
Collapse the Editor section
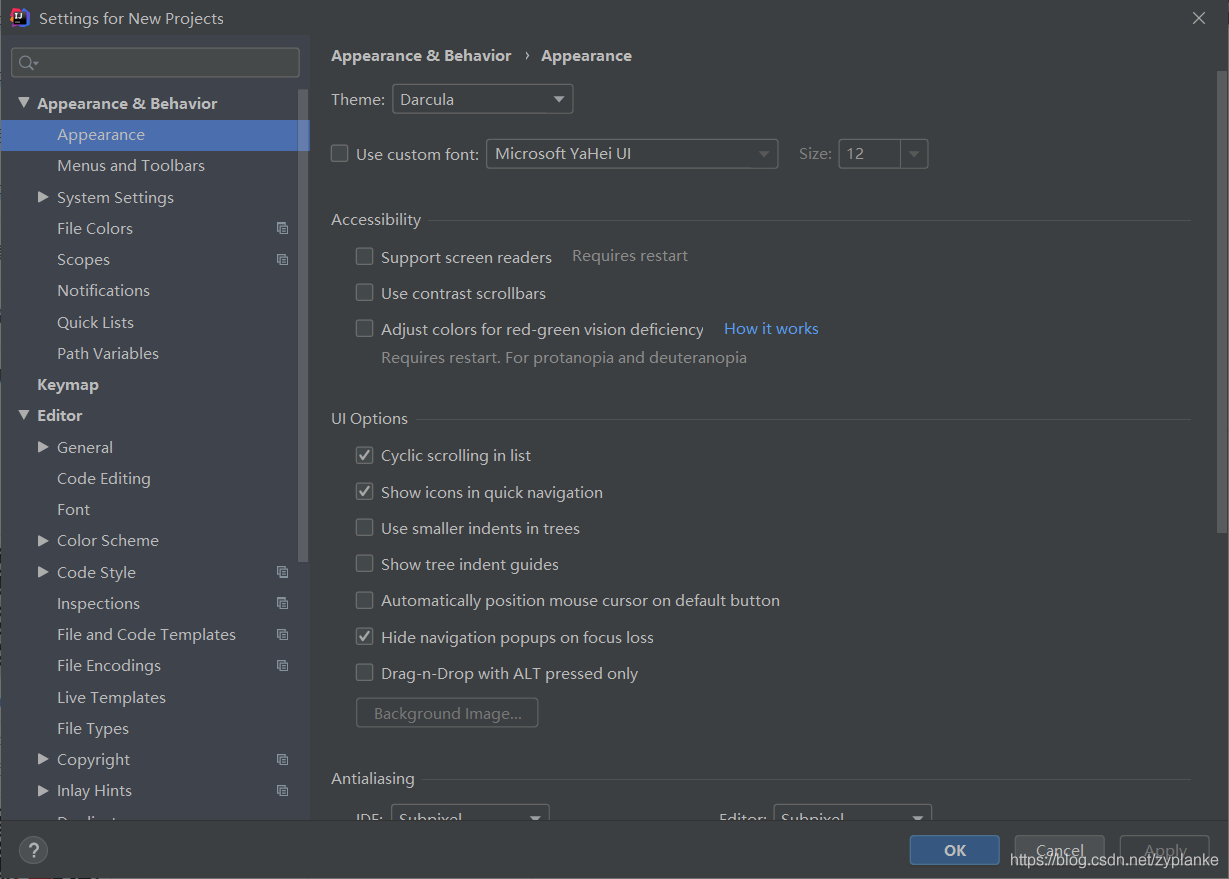tap(23, 415)
